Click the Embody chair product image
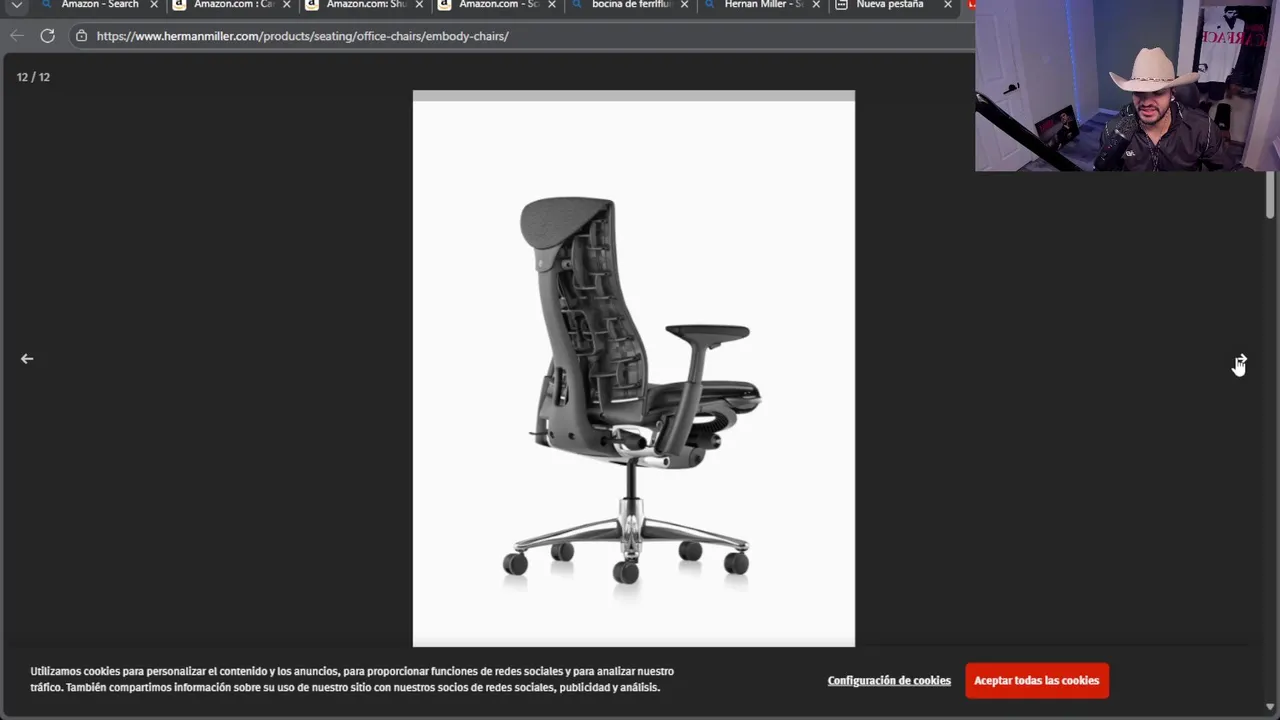1280x720 pixels. click(x=634, y=370)
